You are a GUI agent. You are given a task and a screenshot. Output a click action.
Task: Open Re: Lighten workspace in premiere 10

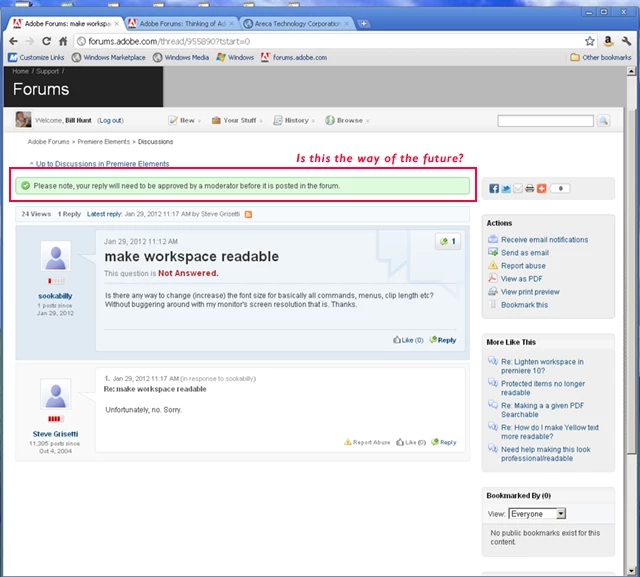pos(542,366)
